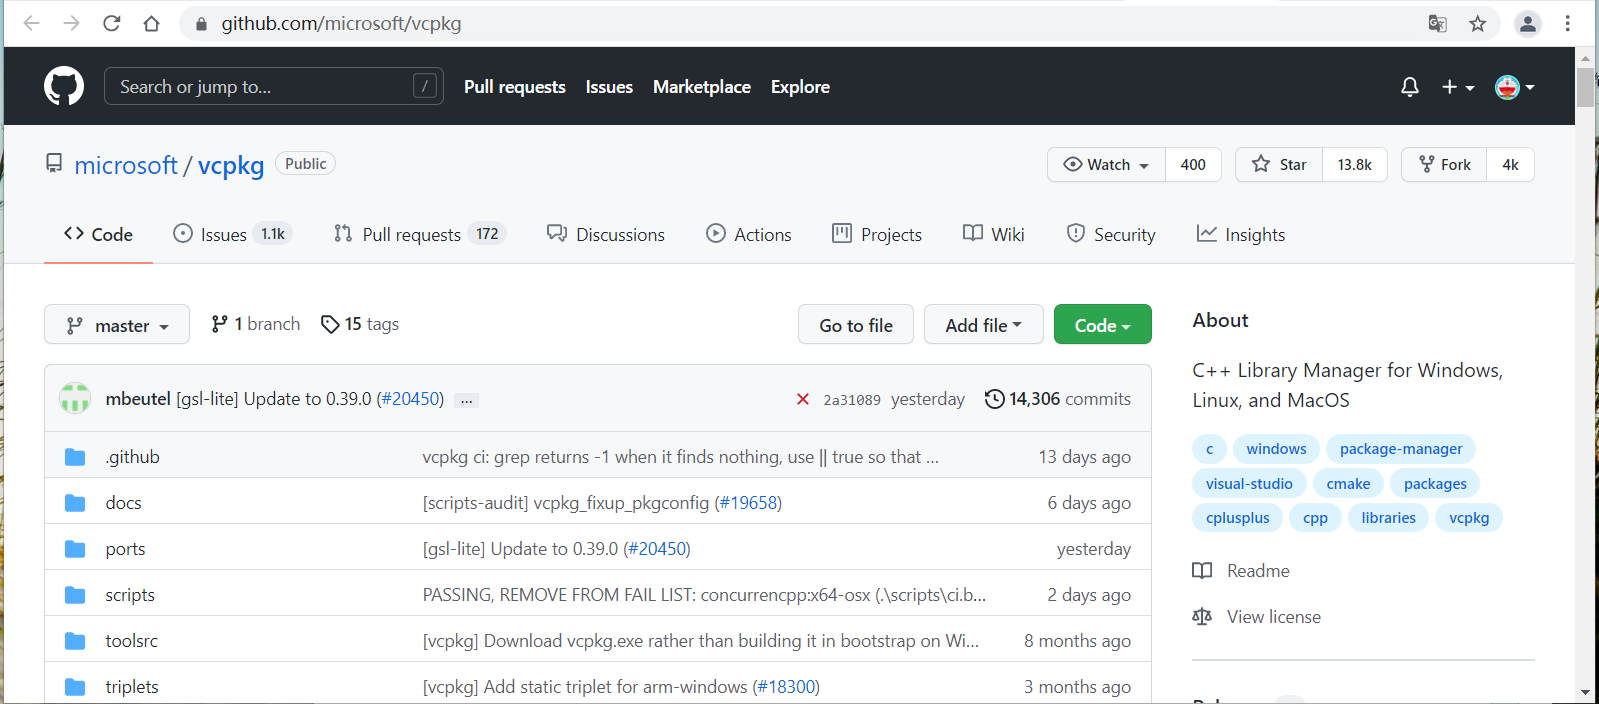The width and height of the screenshot is (1599, 704).
Task: Open the Discussions tab
Action: [606, 234]
